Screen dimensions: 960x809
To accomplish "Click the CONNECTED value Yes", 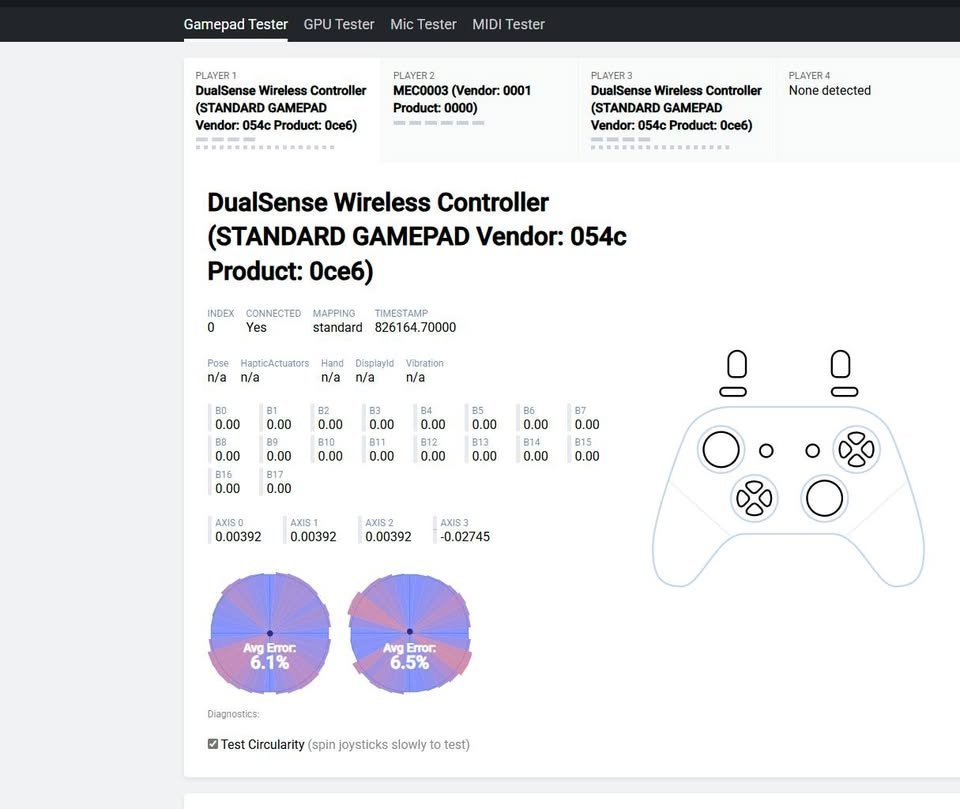I will coord(256,328).
